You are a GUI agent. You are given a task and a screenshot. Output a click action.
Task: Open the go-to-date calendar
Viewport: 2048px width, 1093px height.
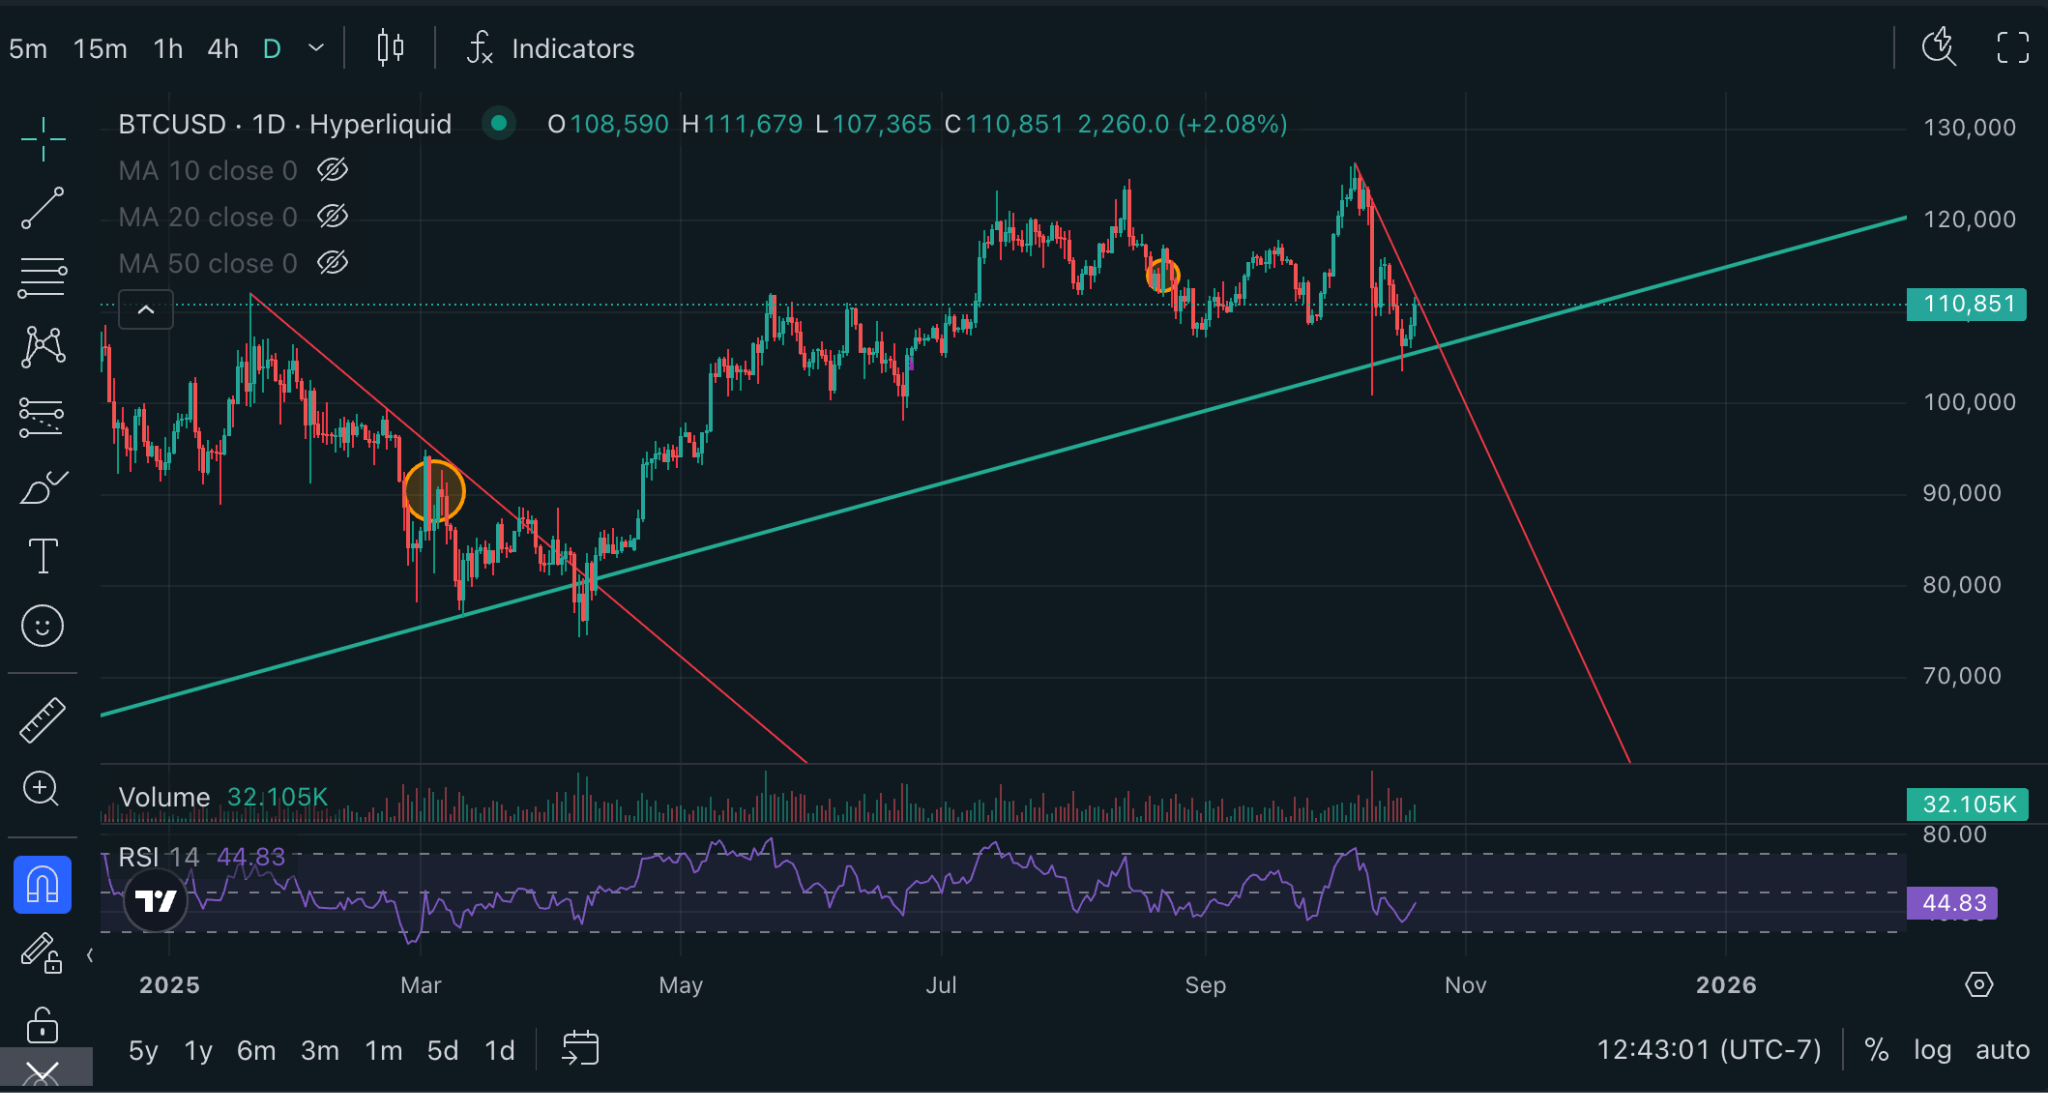tap(580, 1049)
